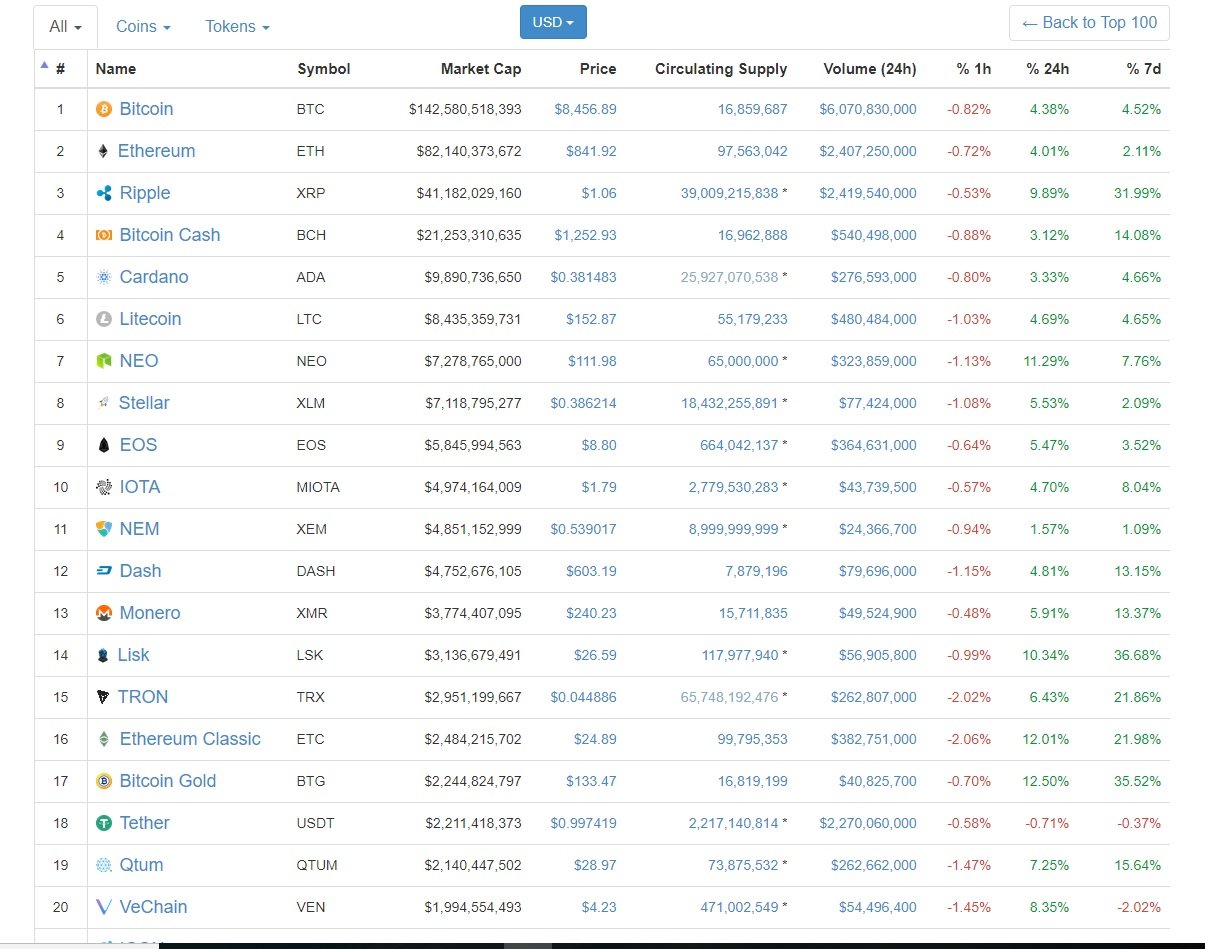This screenshot has height=949, width=1205.
Task: Click the XRP symbol text
Action: (311, 193)
